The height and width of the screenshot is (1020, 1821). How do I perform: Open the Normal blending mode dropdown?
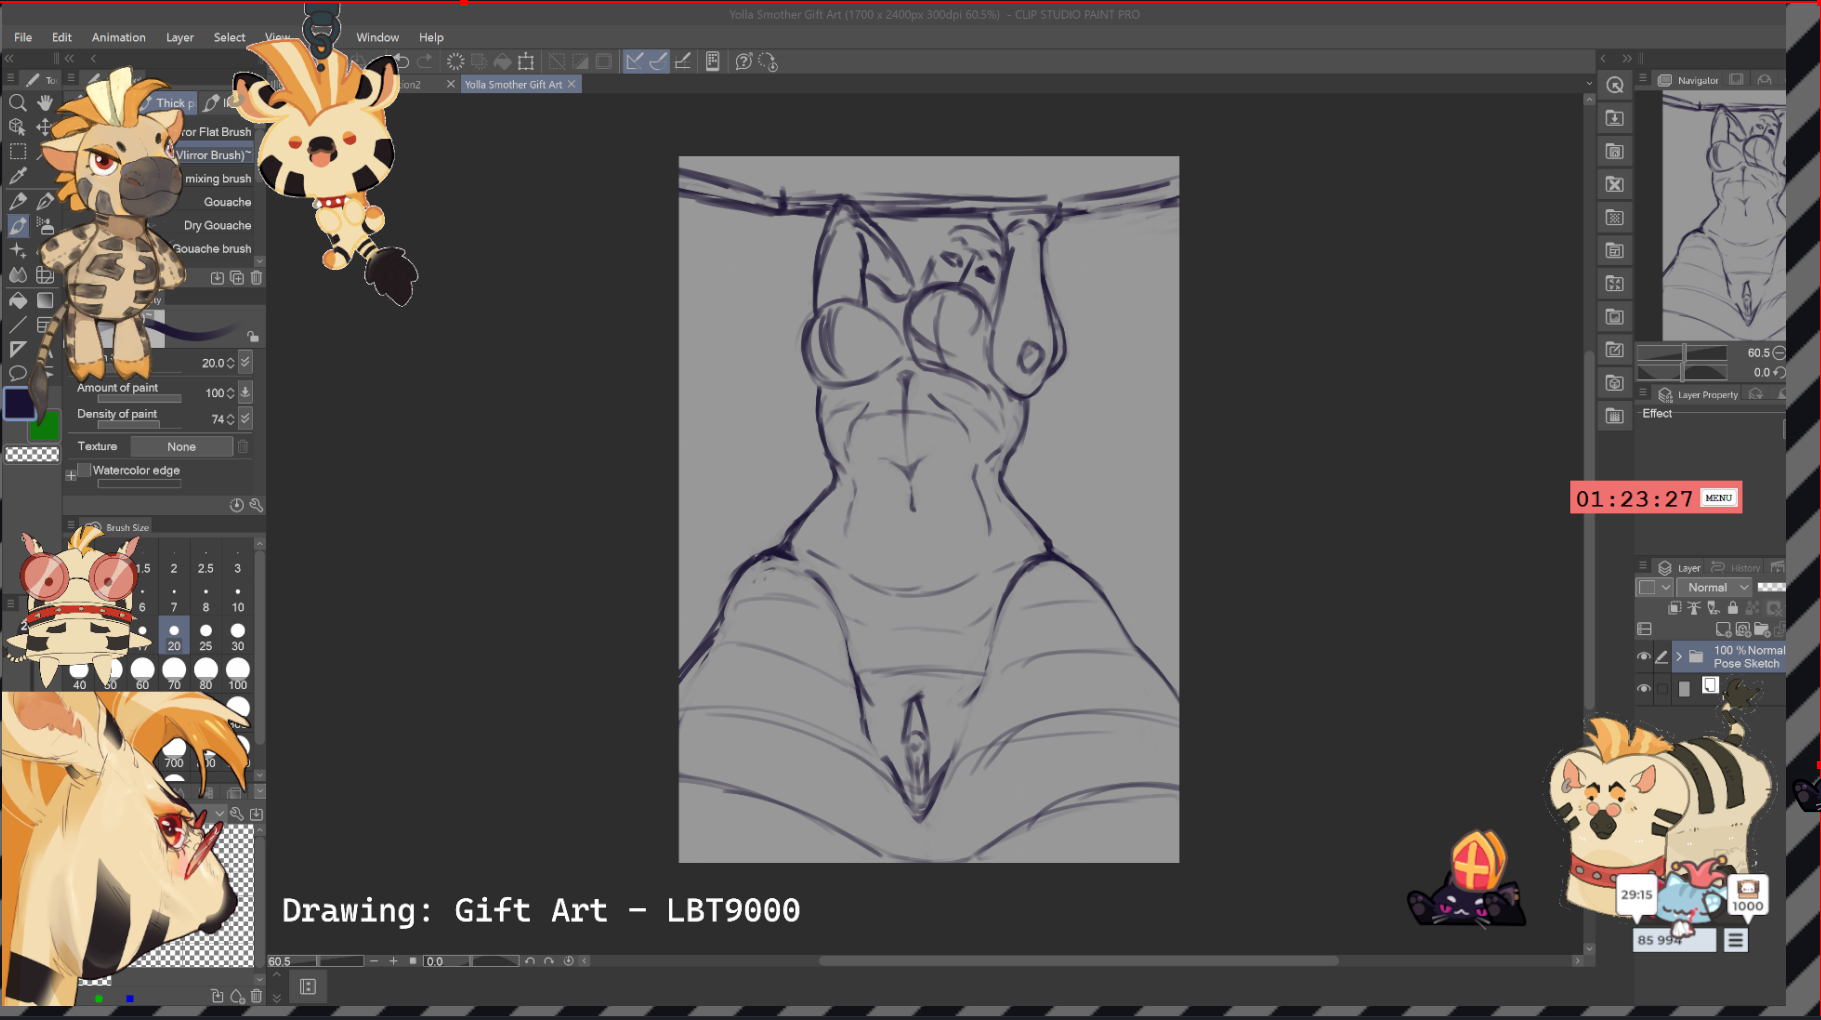(x=1714, y=588)
